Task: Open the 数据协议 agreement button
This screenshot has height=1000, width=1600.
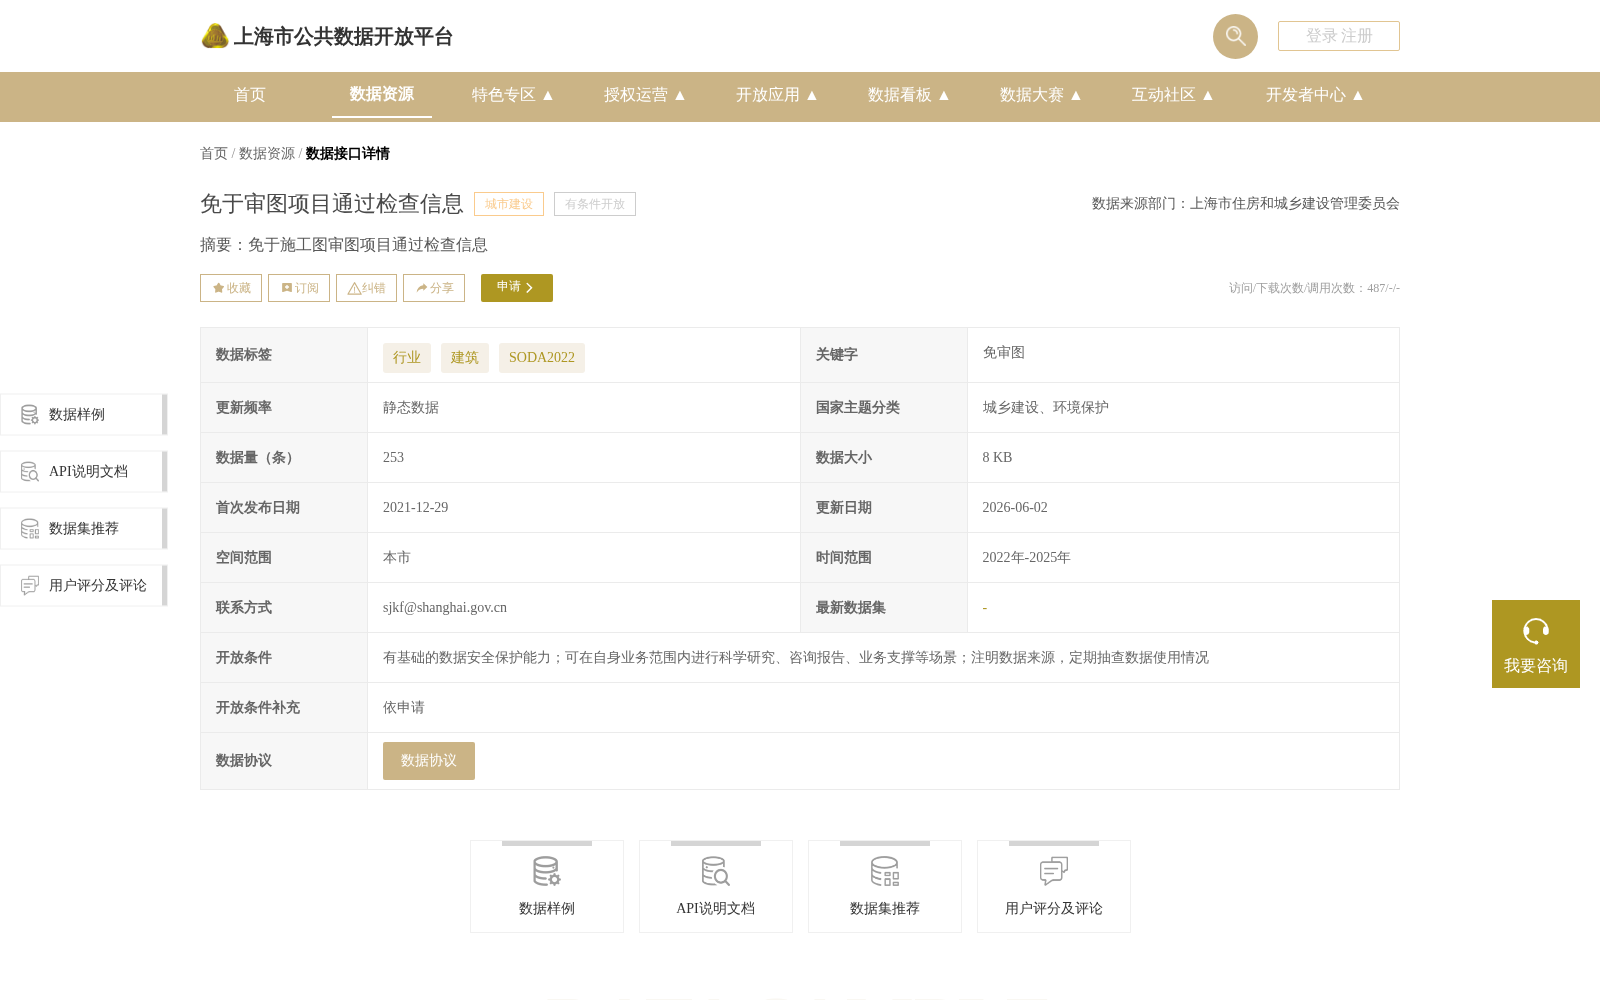Action: point(429,761)
